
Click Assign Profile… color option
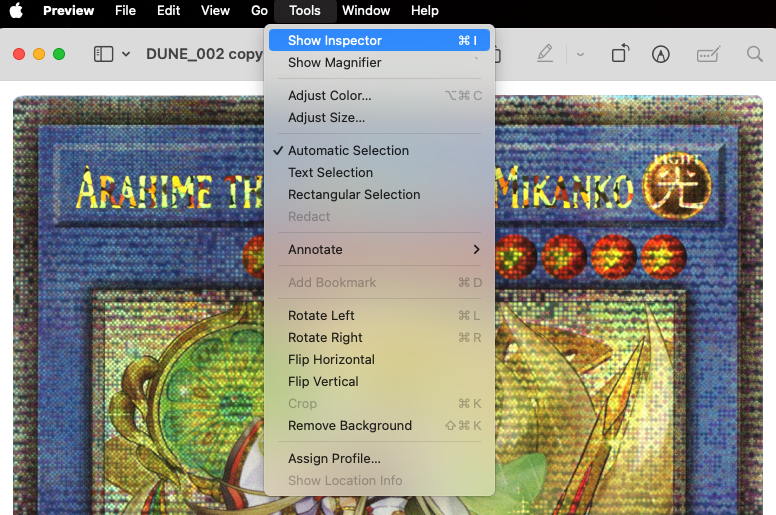[334, 459]
